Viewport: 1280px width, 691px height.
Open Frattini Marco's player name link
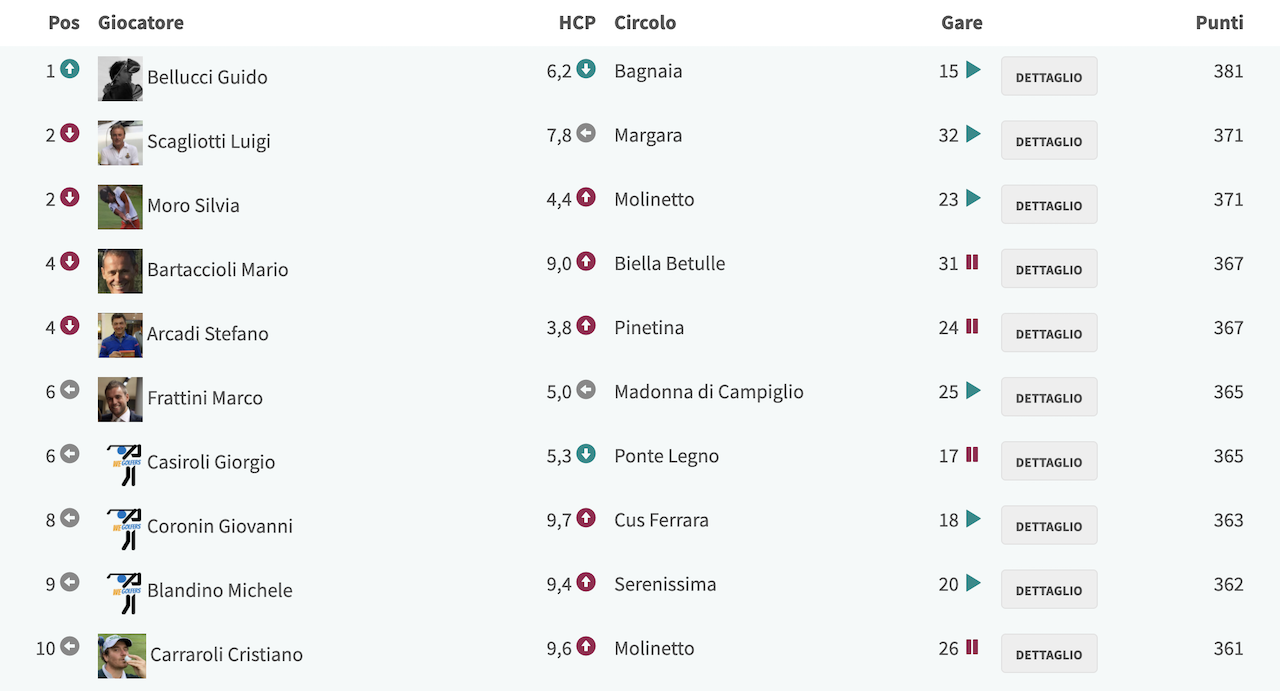(205, 398)
